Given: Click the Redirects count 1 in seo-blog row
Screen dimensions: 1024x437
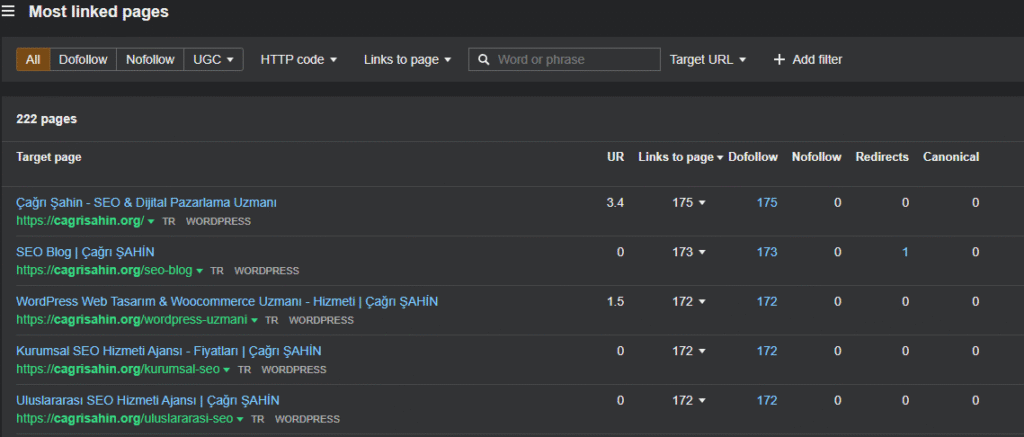Looking at the screenshot, I should click(905, 252).
